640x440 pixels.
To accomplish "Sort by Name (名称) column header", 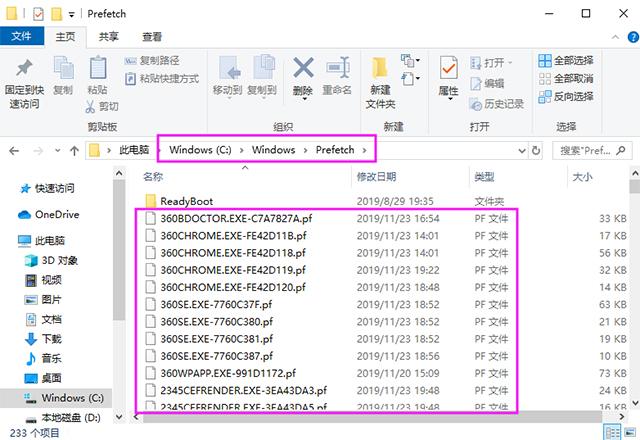I will pos(153,177).
